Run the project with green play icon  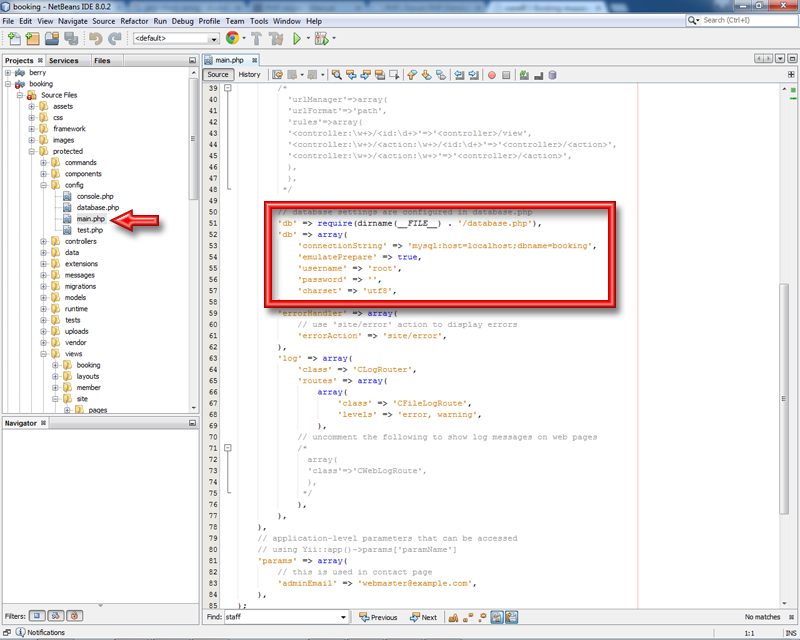click(298, 38)
